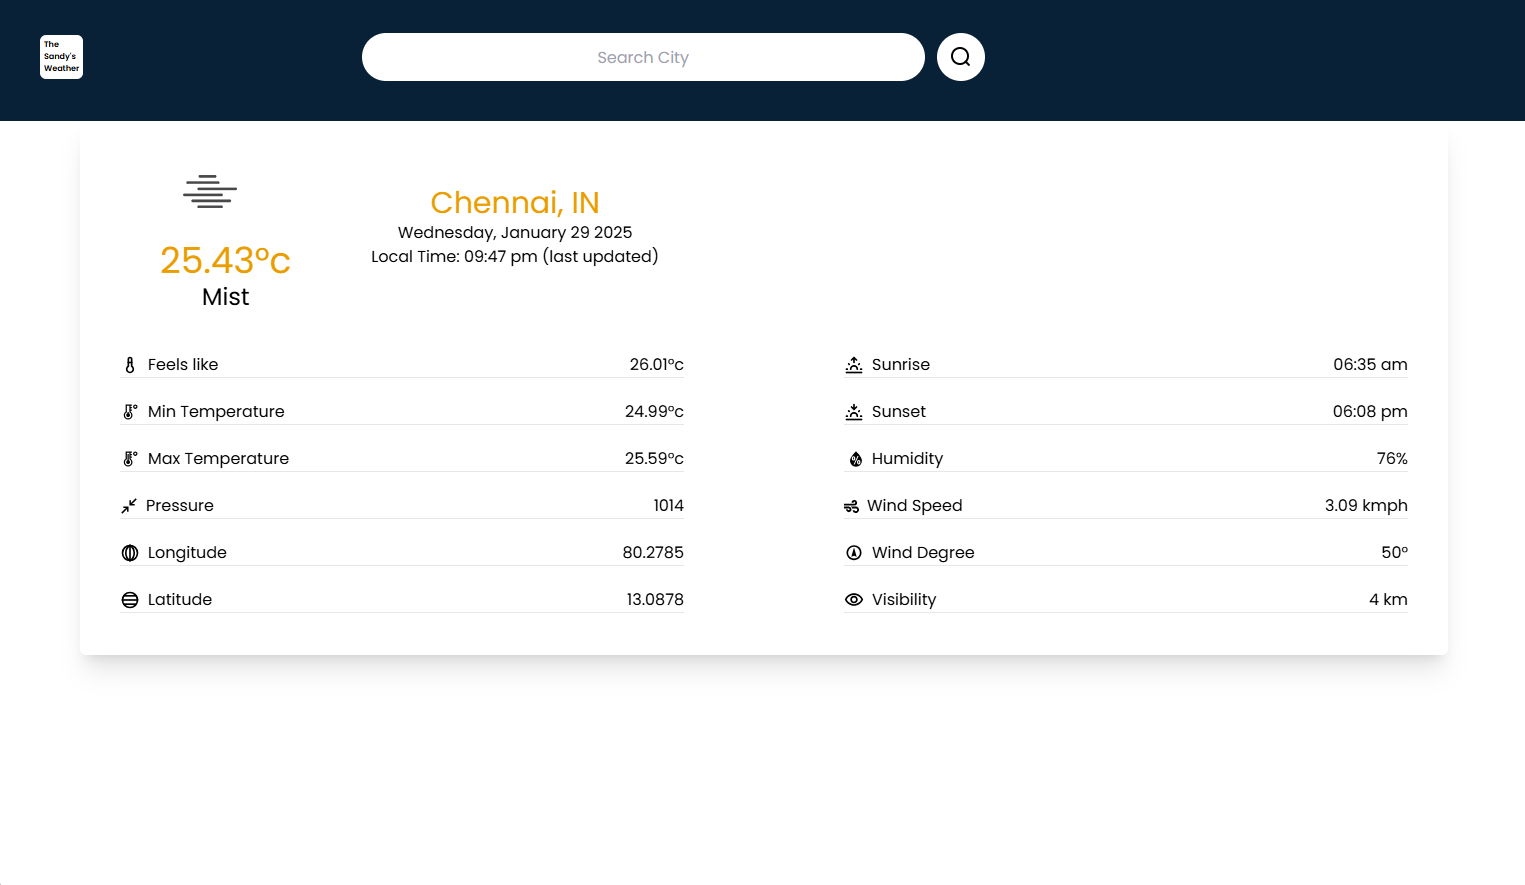
Task: Click the Humidity droplet icon
Action: [855, 459]
